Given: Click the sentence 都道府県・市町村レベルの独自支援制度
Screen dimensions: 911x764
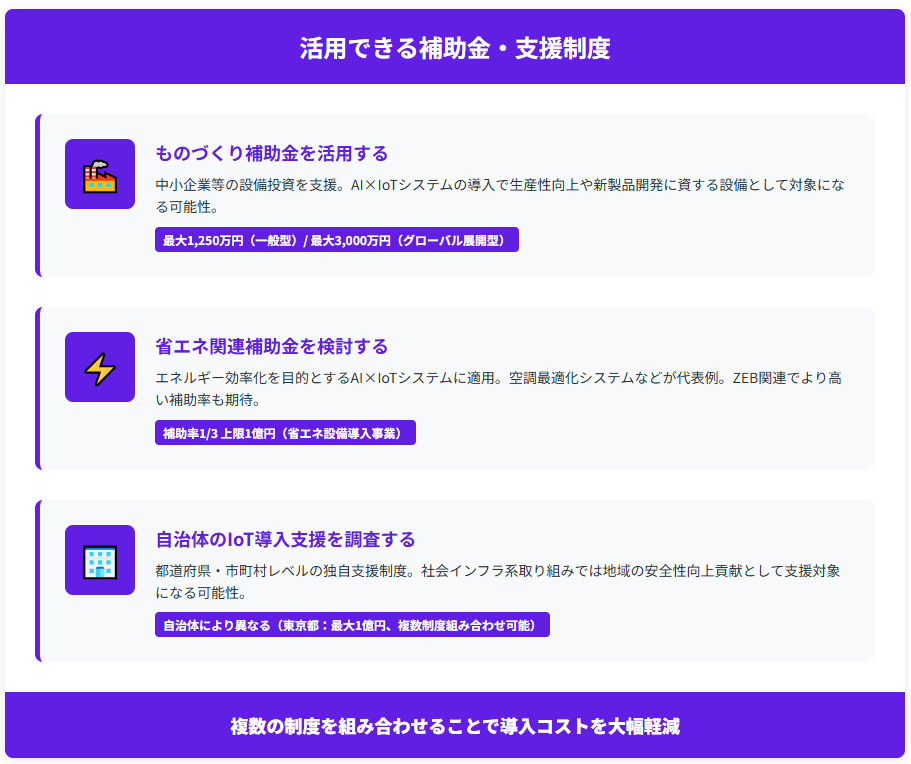Looking at the screenshot, I should click(284, 571).
